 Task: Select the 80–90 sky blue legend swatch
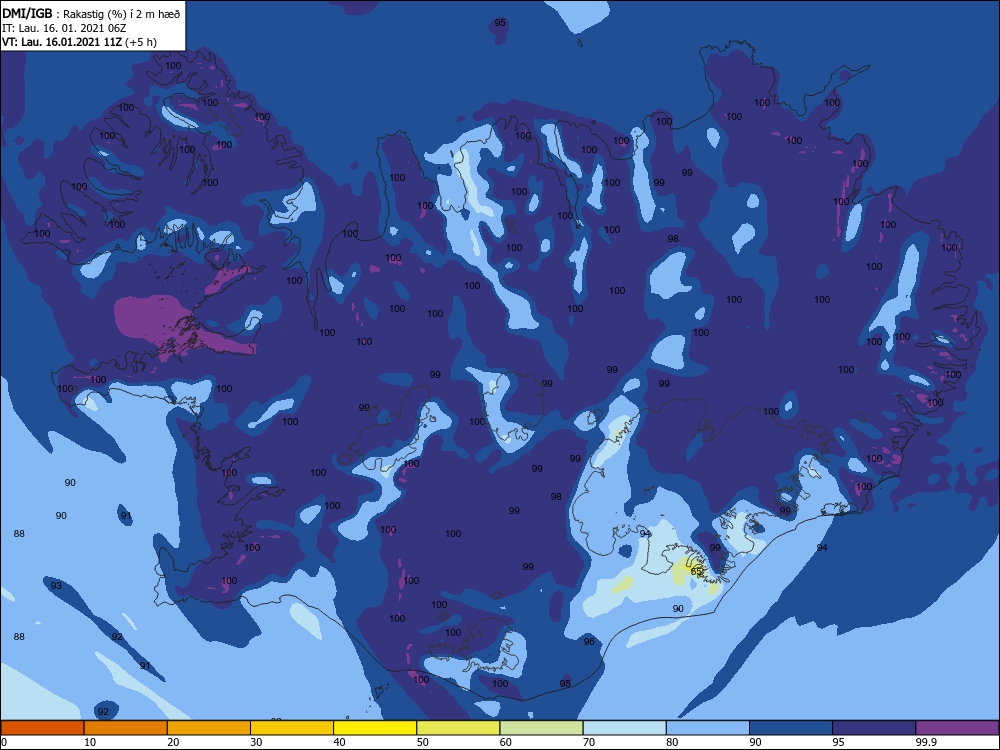(x=708, y=728)
